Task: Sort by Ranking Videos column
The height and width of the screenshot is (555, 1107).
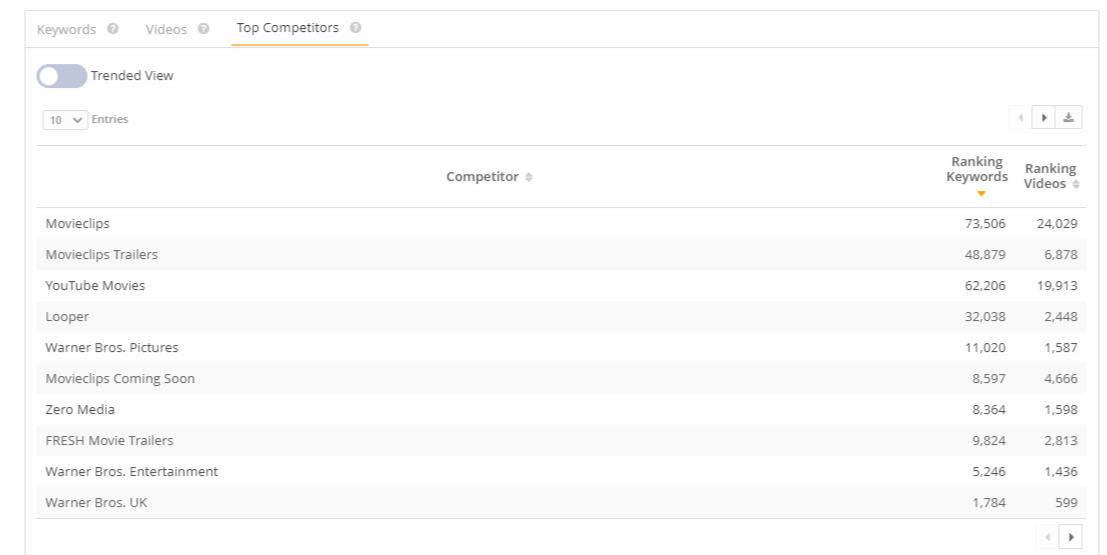Action: (x=1051, y=176)
